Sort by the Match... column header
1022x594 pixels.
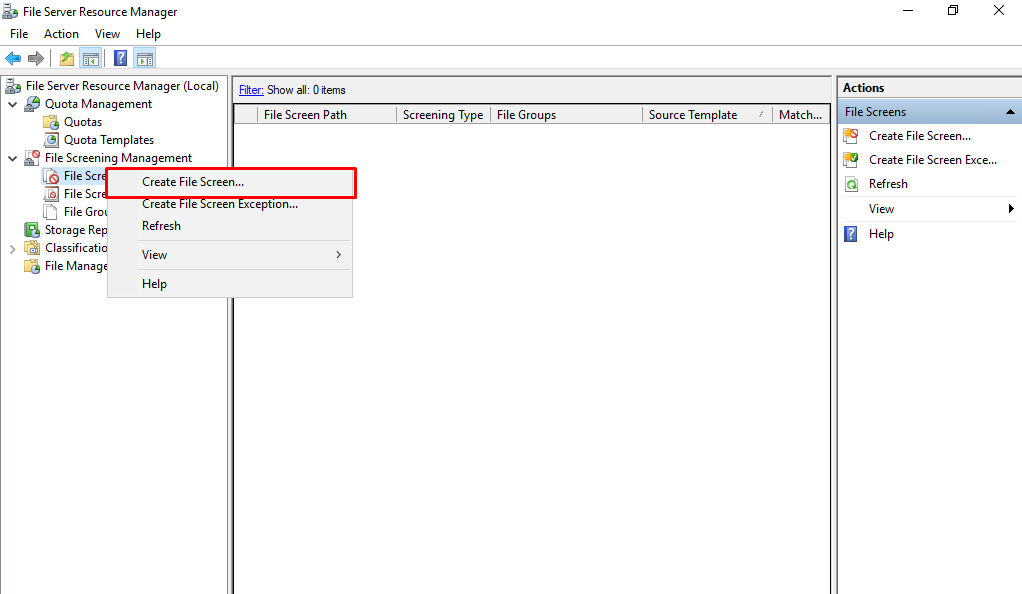(800, 115)
